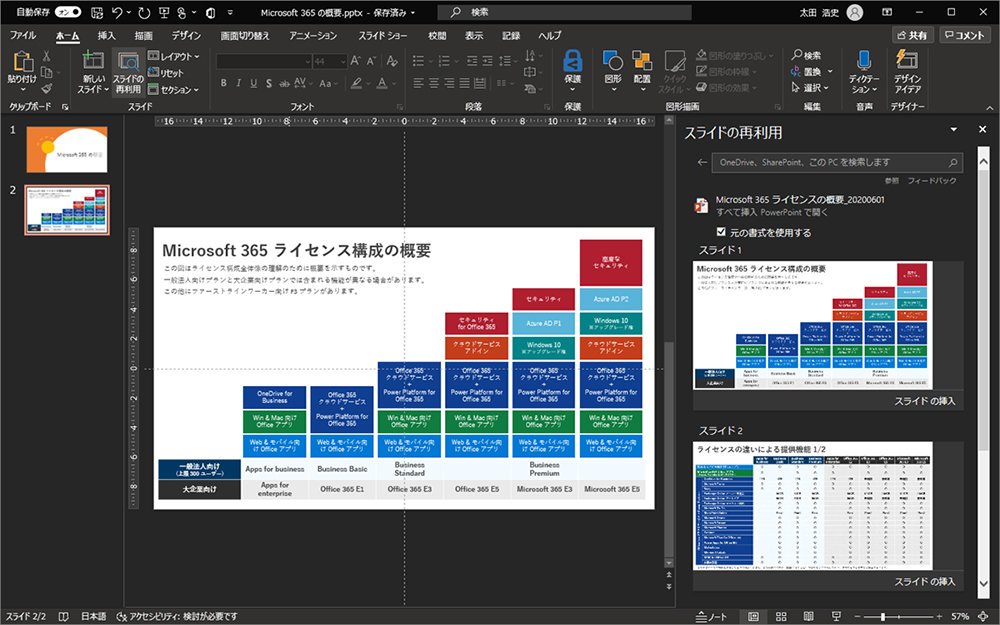Image resolution: width=1000 pixels, height=625 pixels.
Task: Open the Layout (レイアウト) dropdown
Action: pyautogui.click(x=173, y=56)
